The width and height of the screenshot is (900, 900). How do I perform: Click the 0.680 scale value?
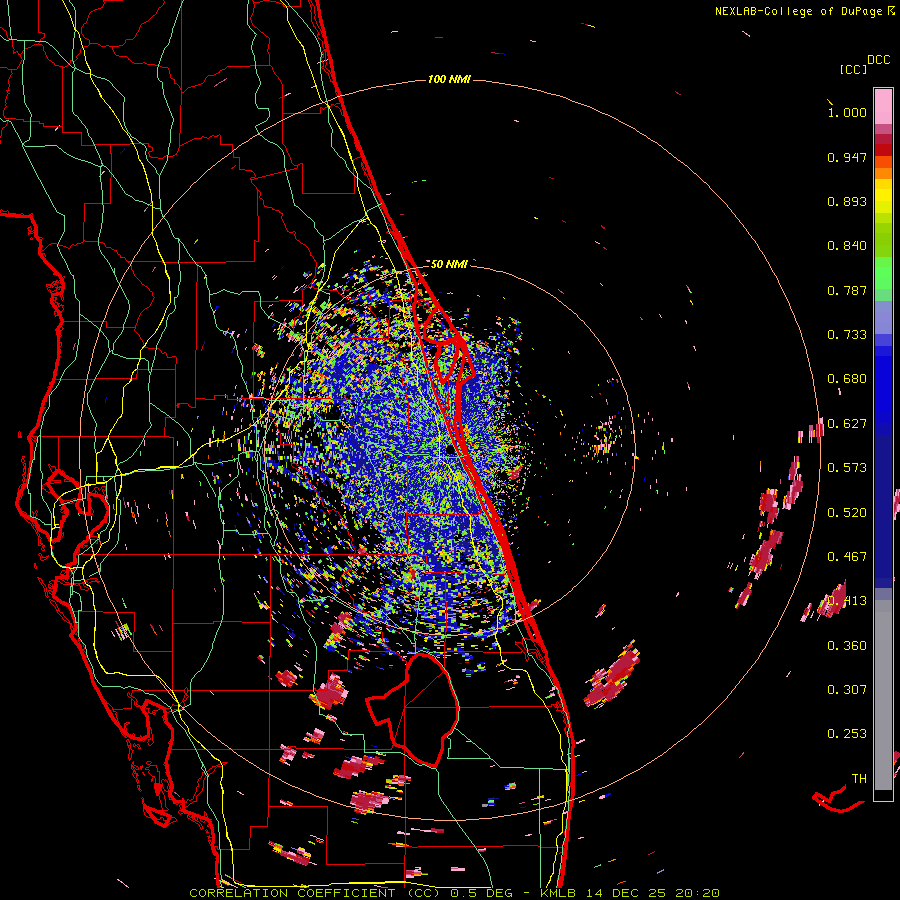(847, 379)
